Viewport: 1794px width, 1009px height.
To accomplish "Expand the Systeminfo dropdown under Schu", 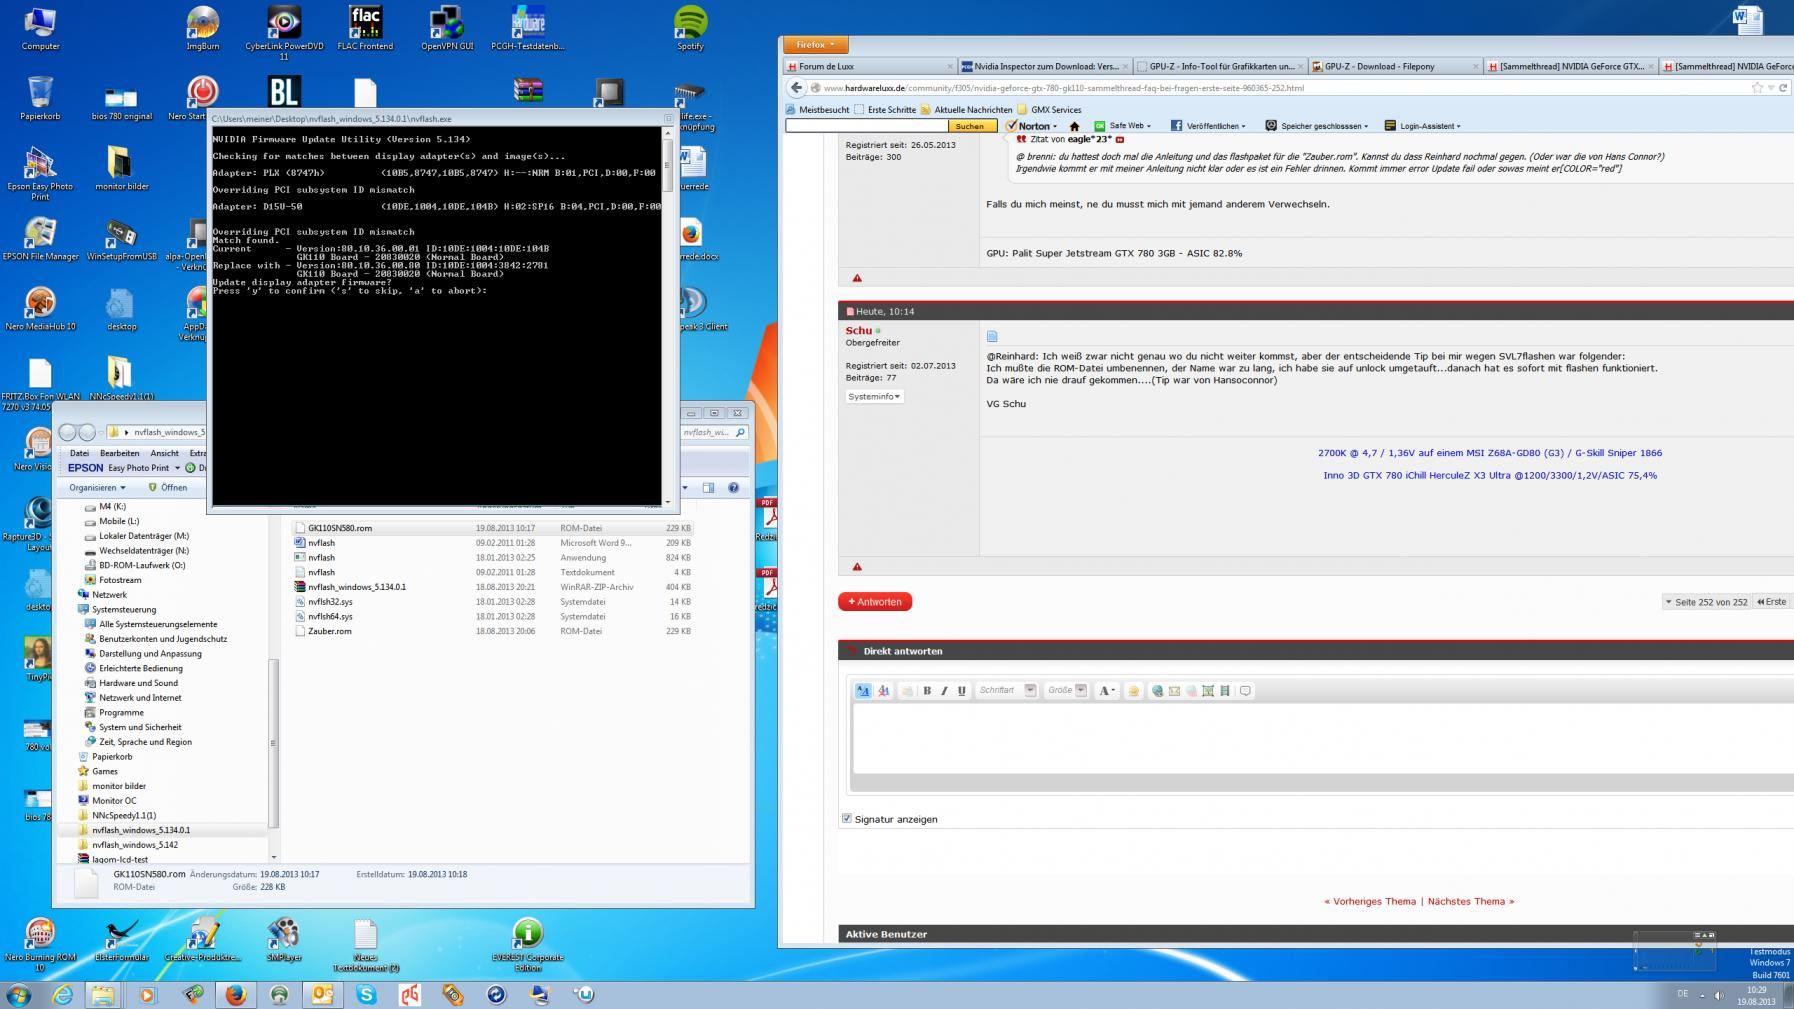I will pyautogui.click(x=874, y=397).
